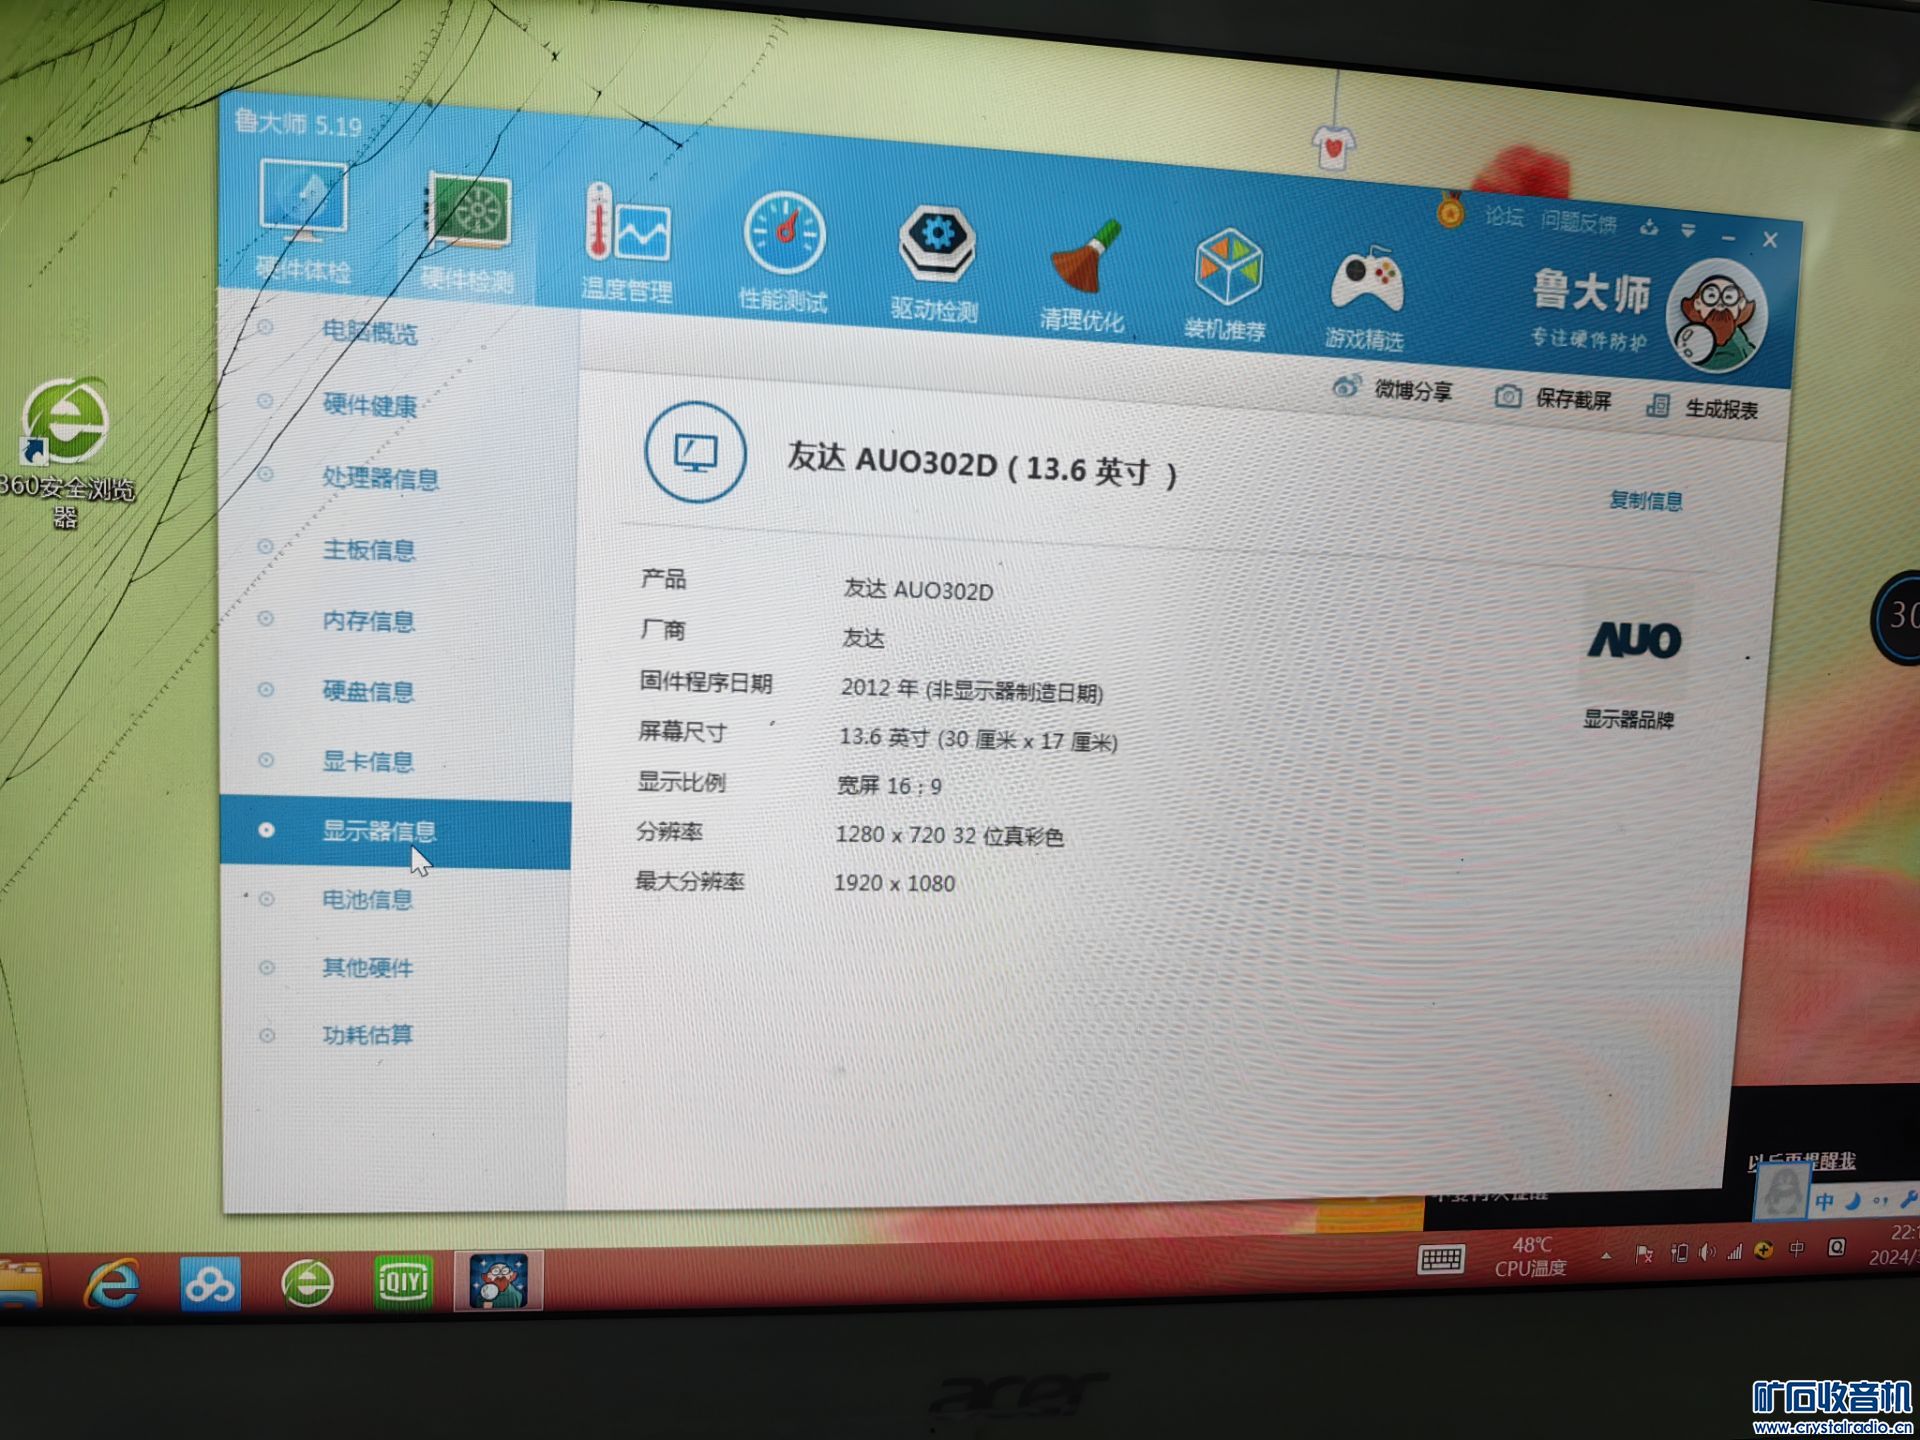The height and width of the screenshot is (1440, 1920).
Task: Click the update download icon in title bar
Action: click(1649, 228)
